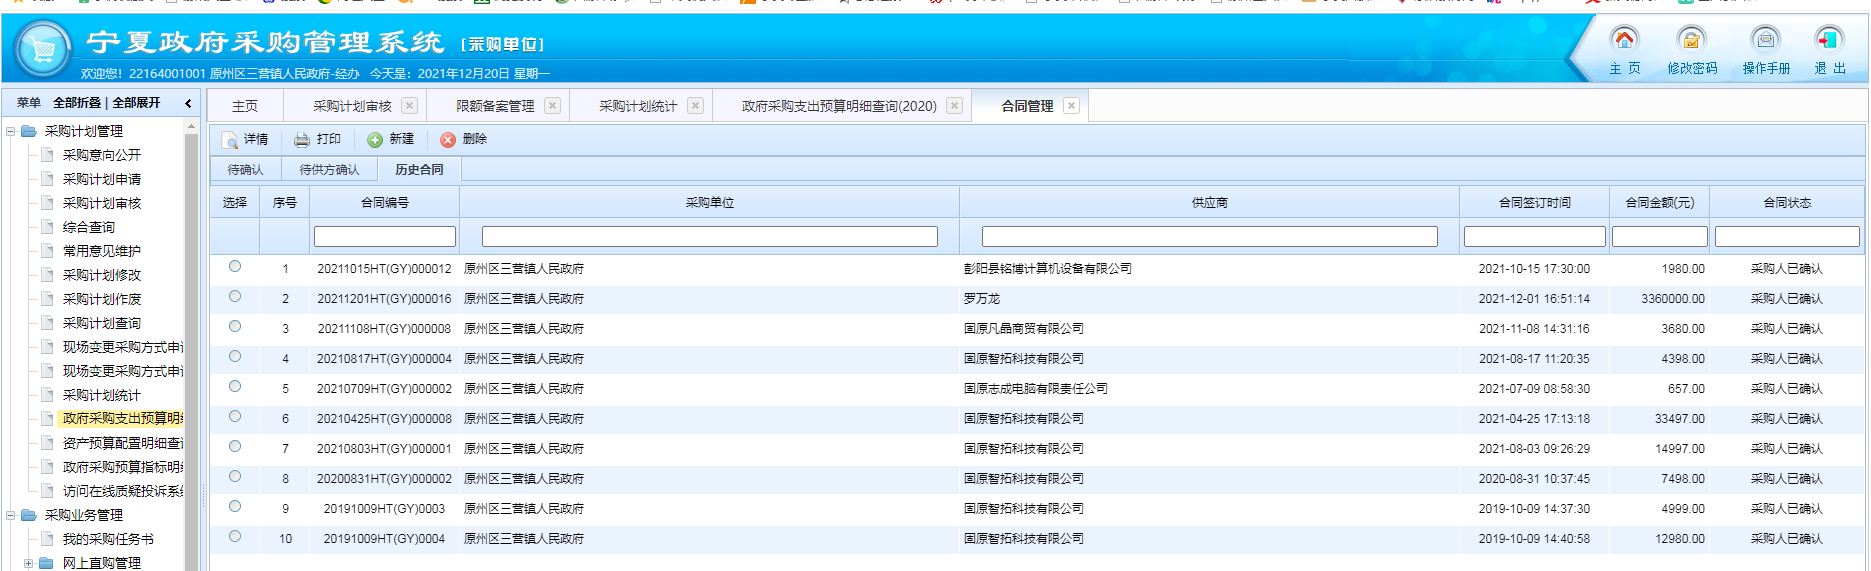This screenshot has height=571, width=1871.
Task: Click the 采购计划管理 folder icon
Action: (29, 131)
